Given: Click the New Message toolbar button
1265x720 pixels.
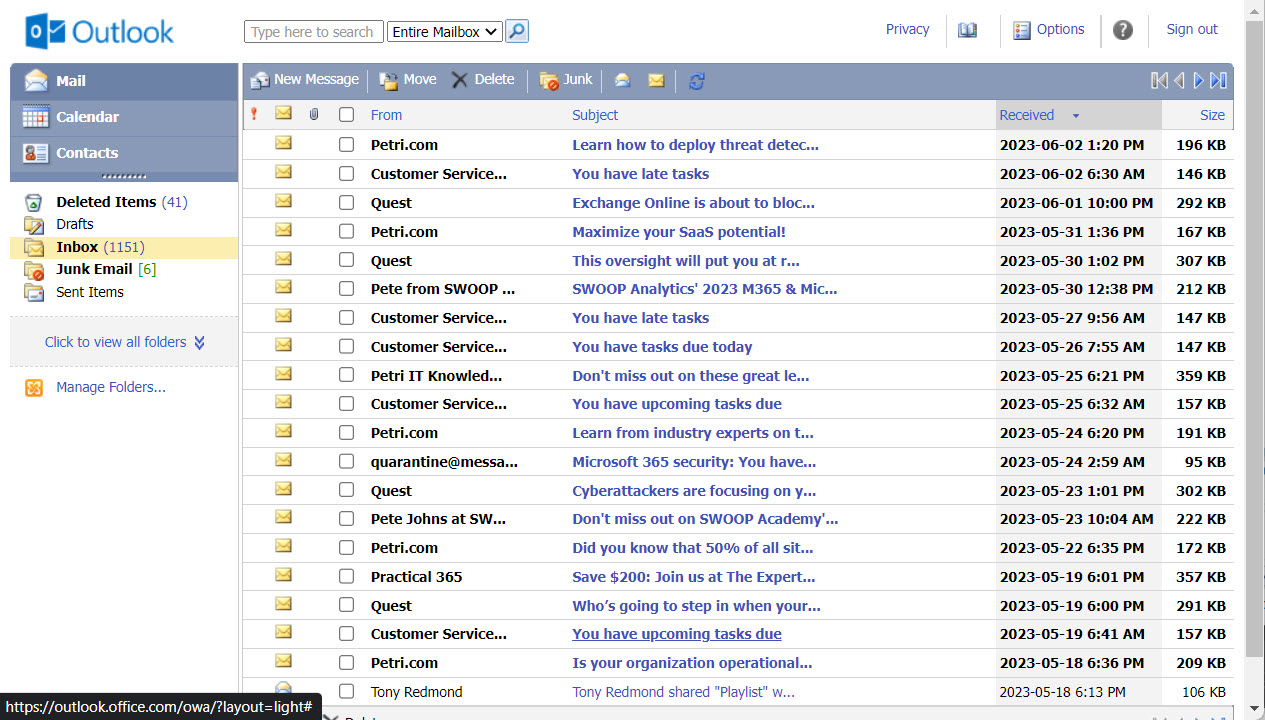Looking at the screenshot, I should (x=304, y=80).
